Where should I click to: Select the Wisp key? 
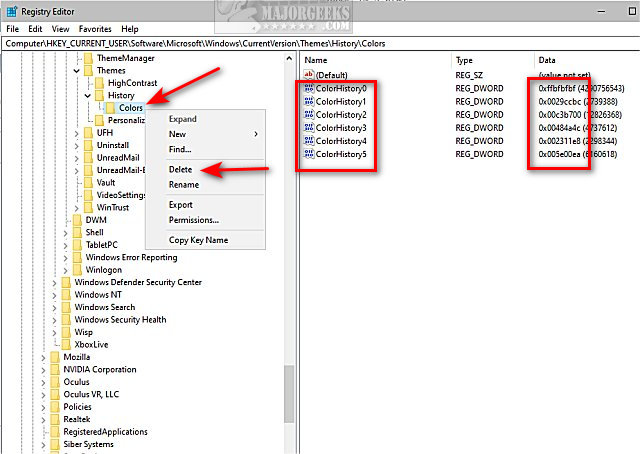83,332
